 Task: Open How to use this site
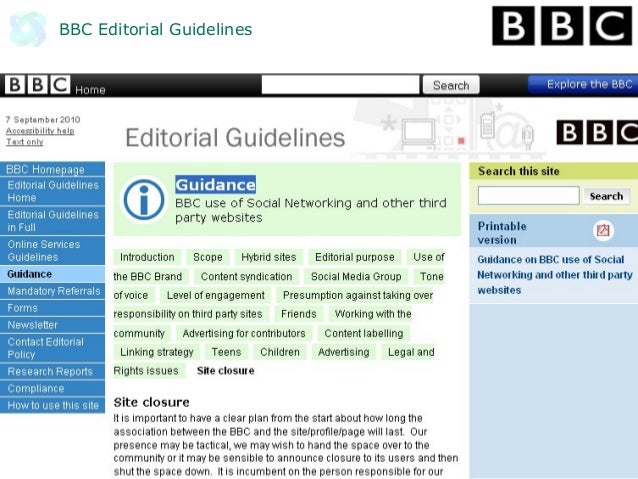(x=52, y=405)
